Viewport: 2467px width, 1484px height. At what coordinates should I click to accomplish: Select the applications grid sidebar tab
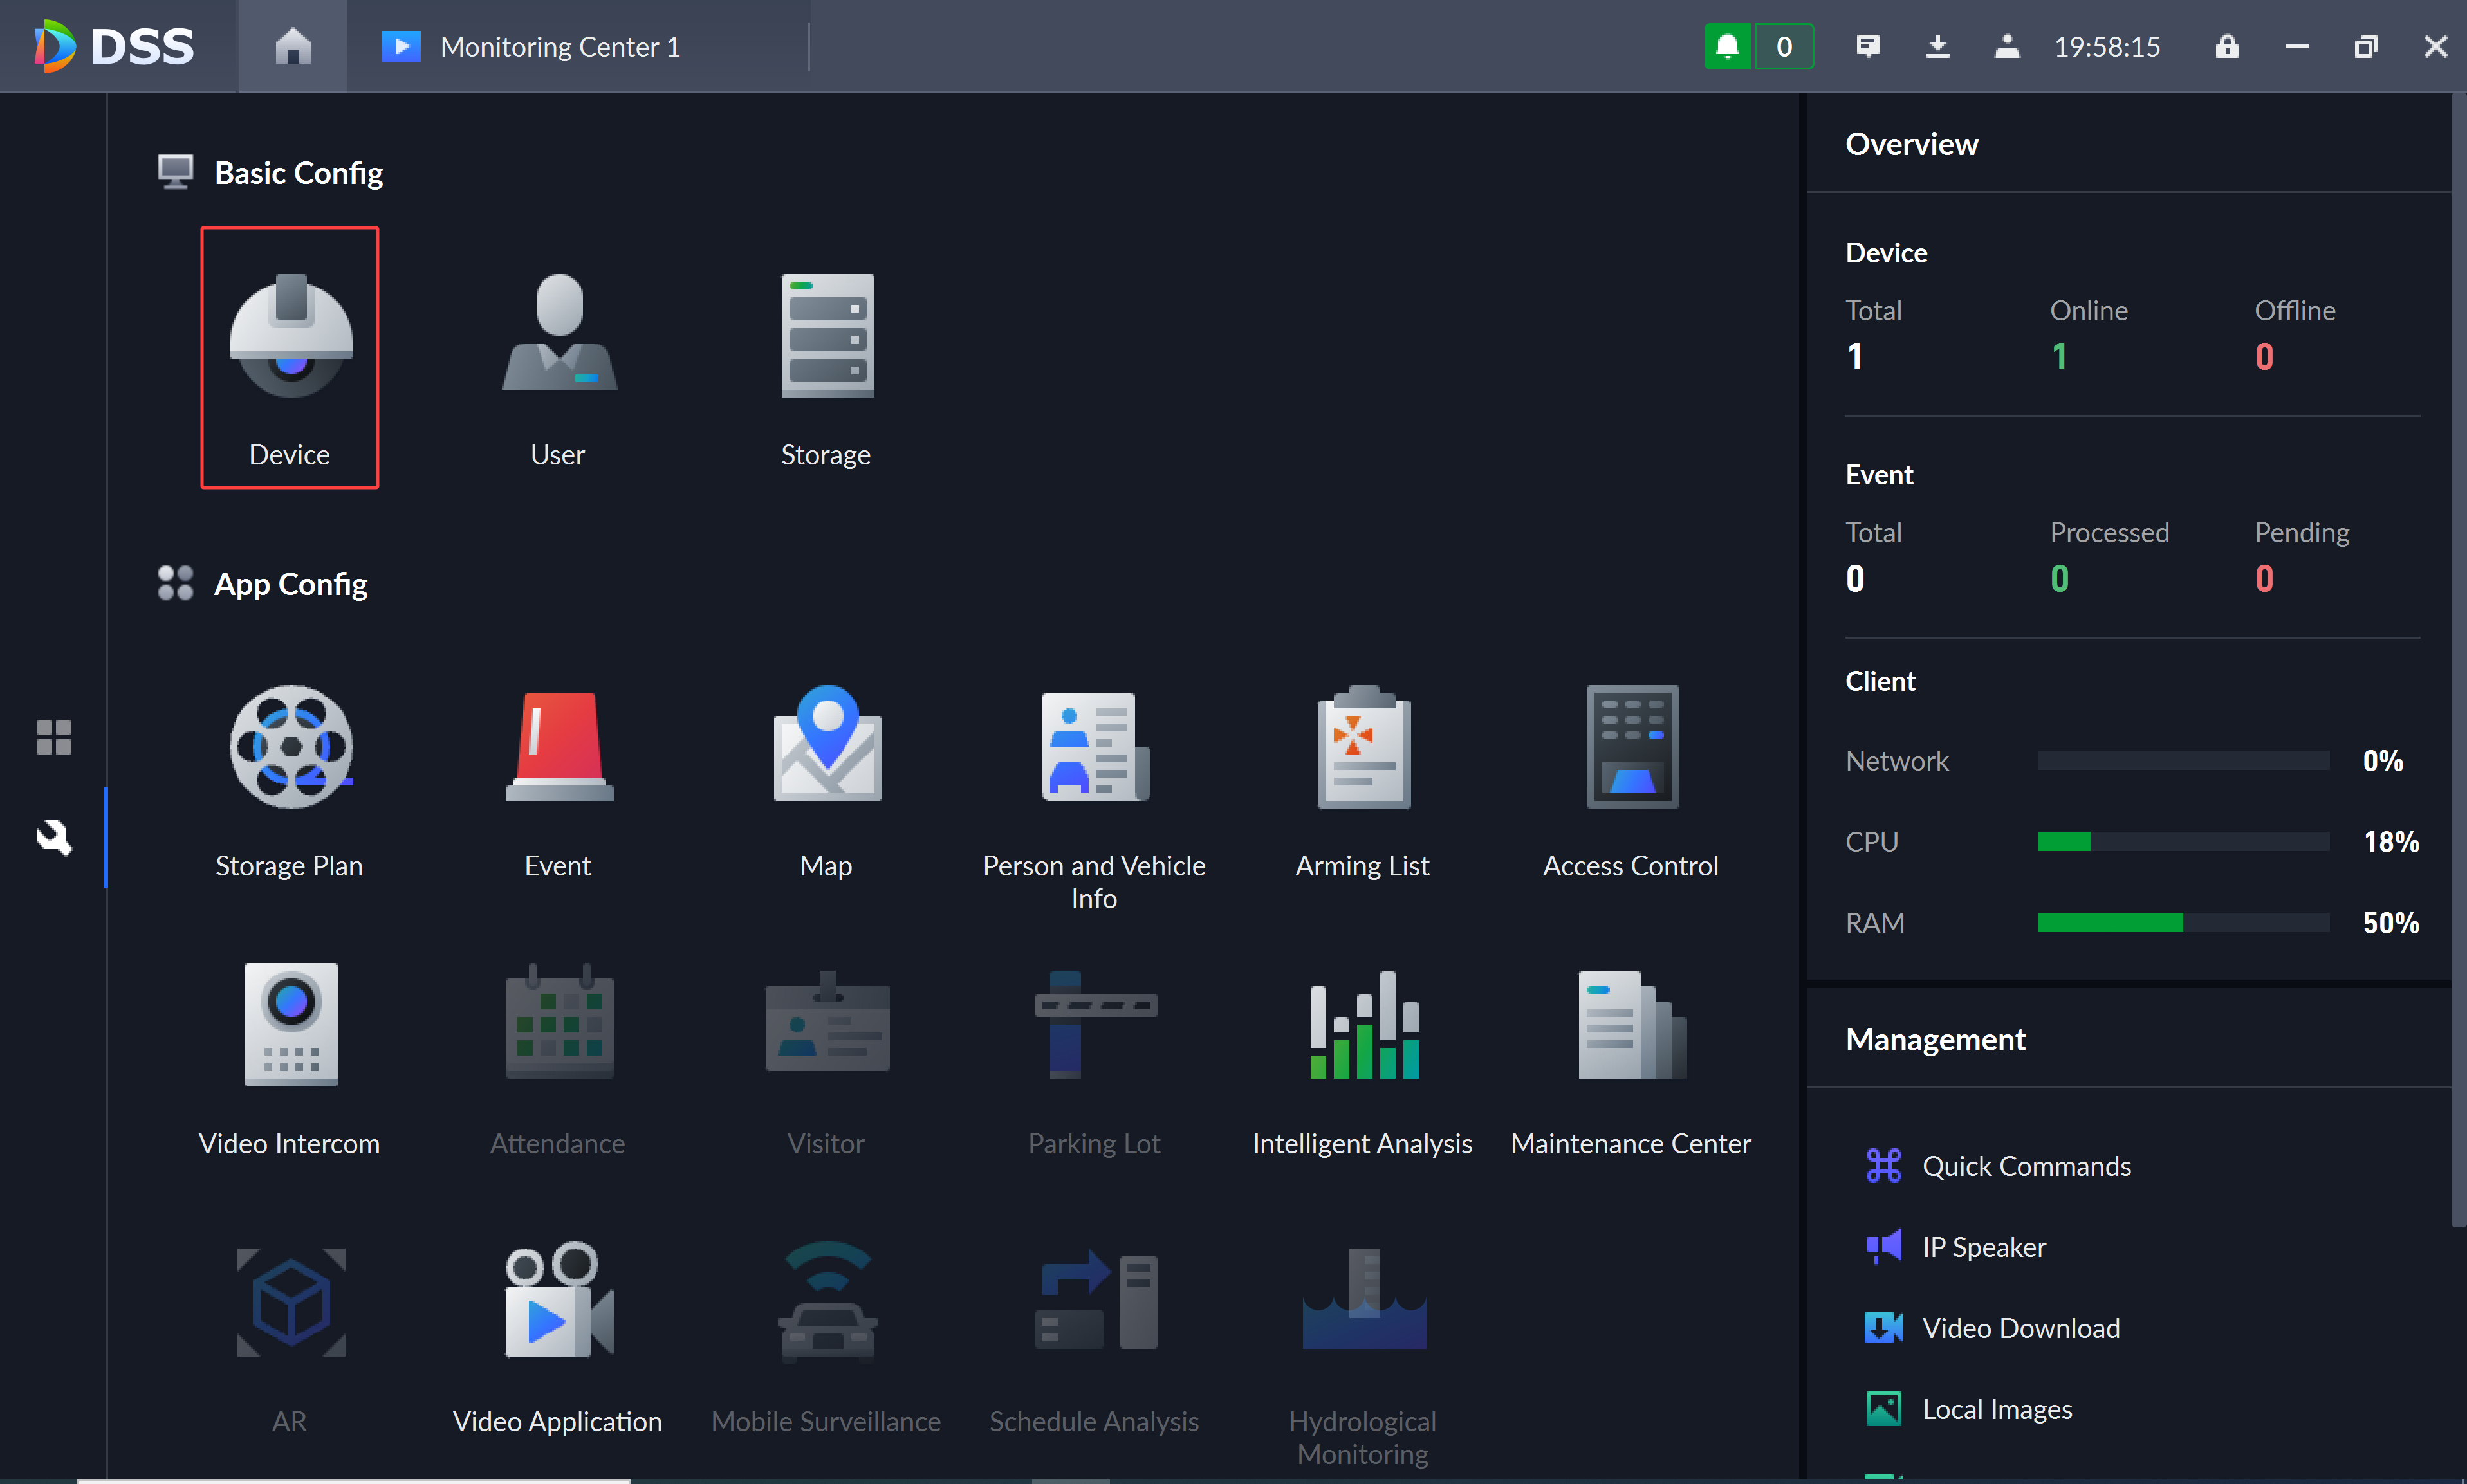(x=54, y=737)
